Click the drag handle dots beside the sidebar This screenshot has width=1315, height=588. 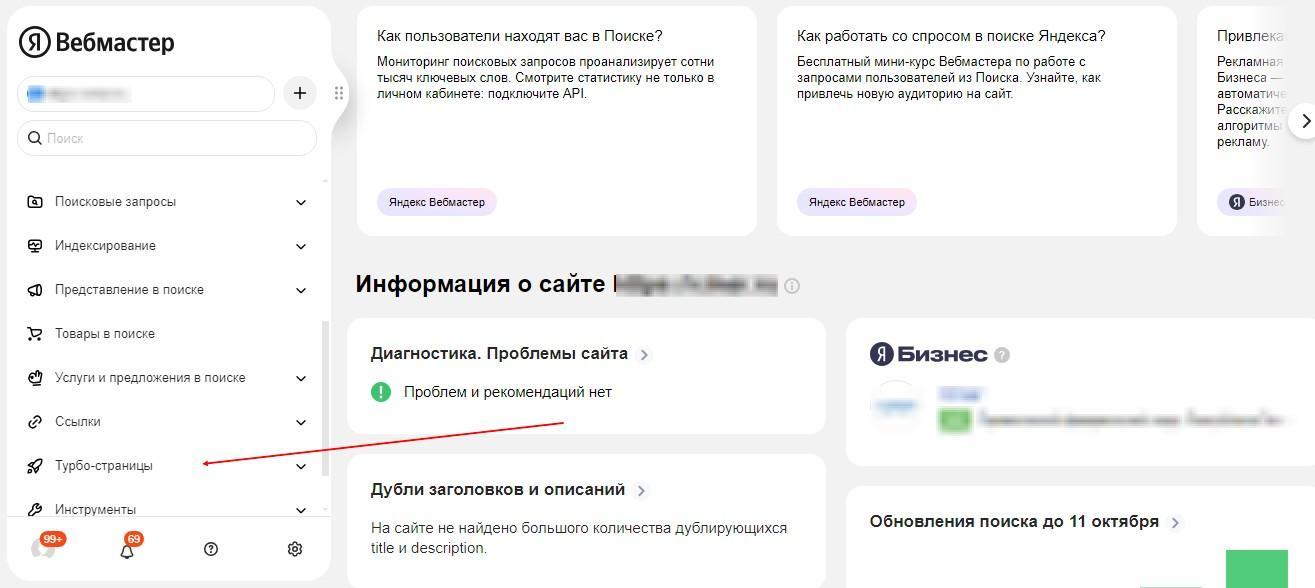[339, 93]
